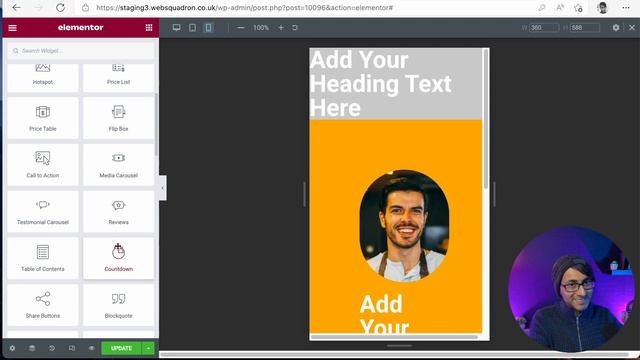Select the Table of Contents widget
This screenshot has width=640, height=360.
[43, 258]
